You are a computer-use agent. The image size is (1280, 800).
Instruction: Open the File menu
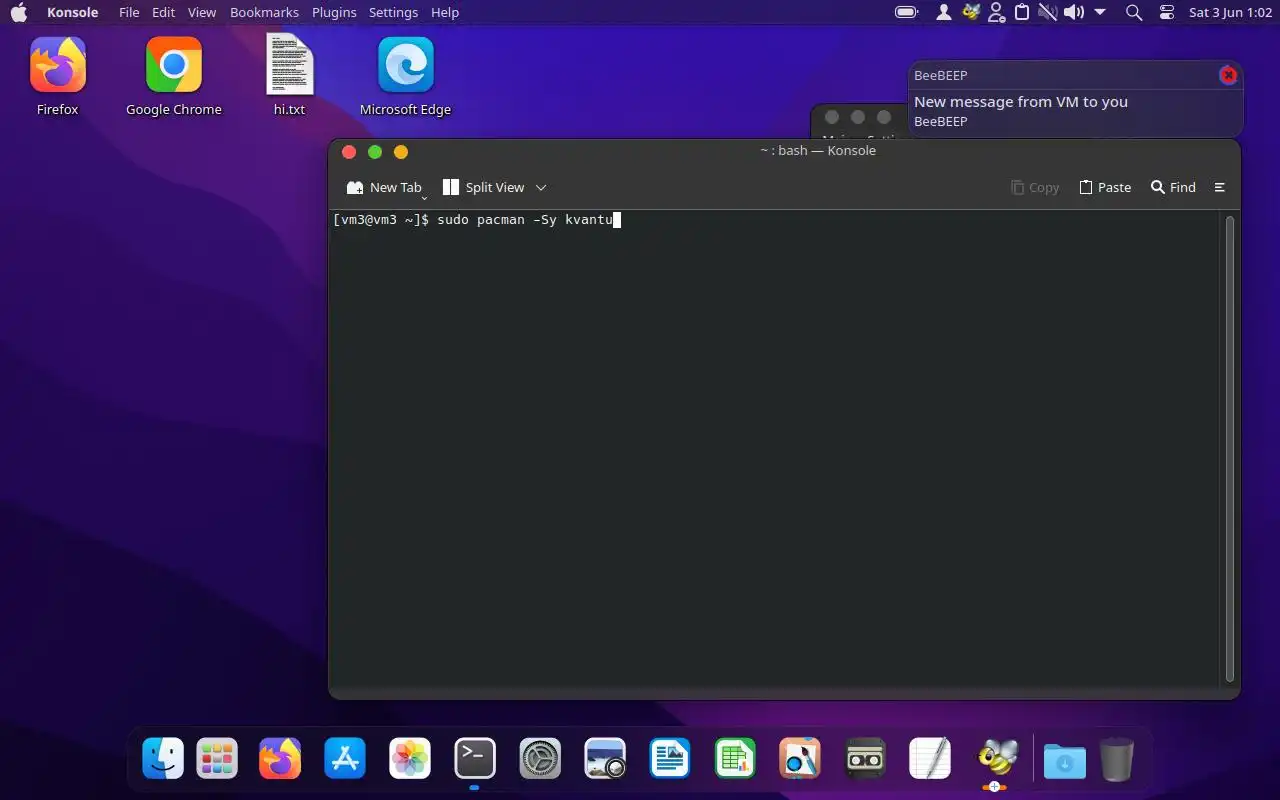[129, 12]
